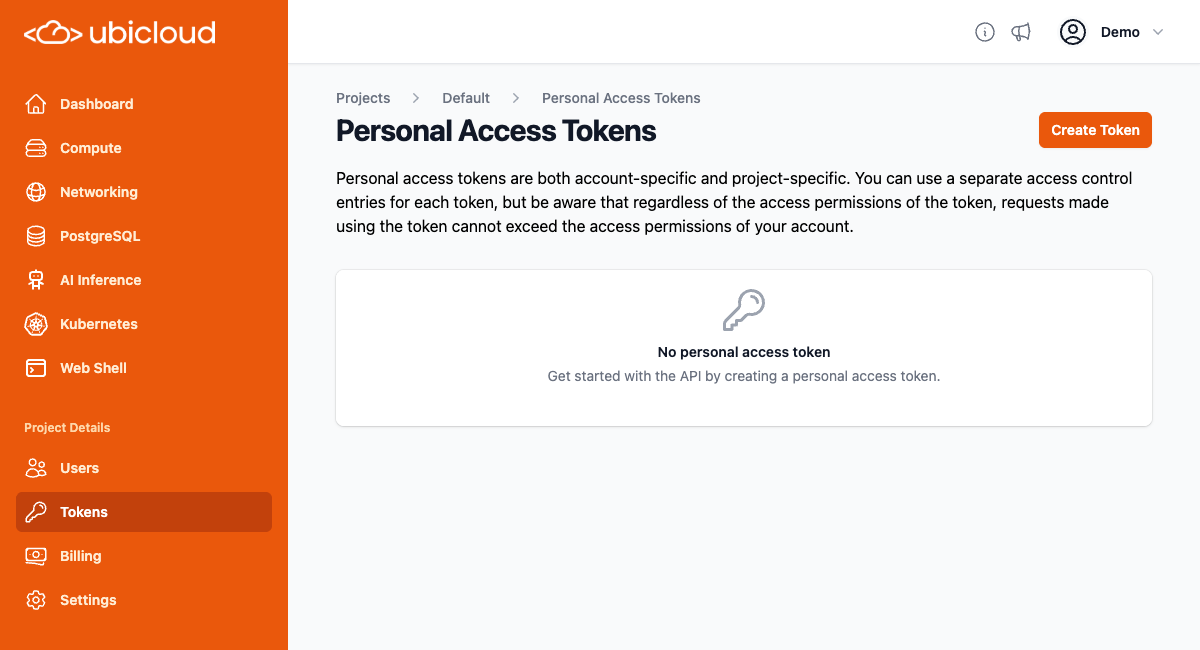This screenshot has width=1200, height=650.
Task: Click the Default breadcrumb item
Action: (x=466, y=98)
